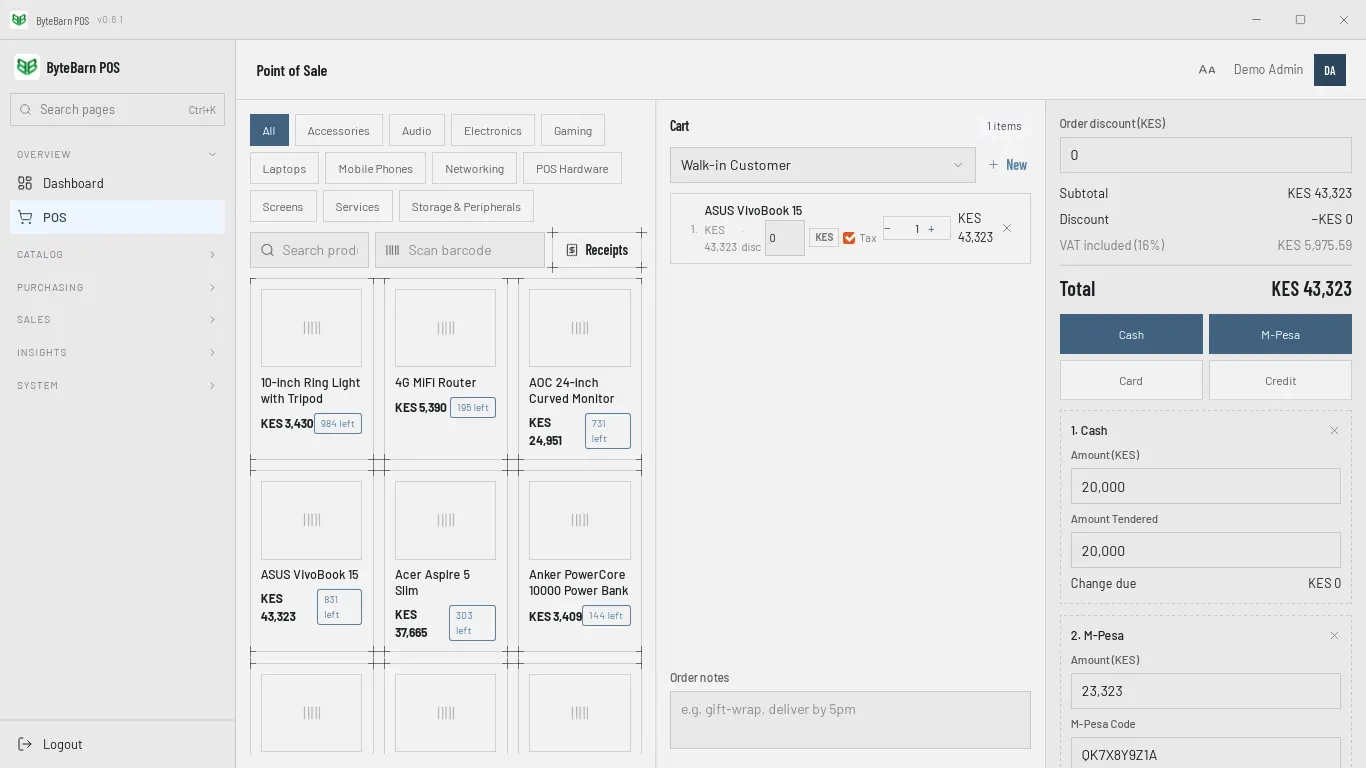Increase ASUS VivoBook quantity with plus
This screenshot has height=768, width=1366.
point(932,229)
